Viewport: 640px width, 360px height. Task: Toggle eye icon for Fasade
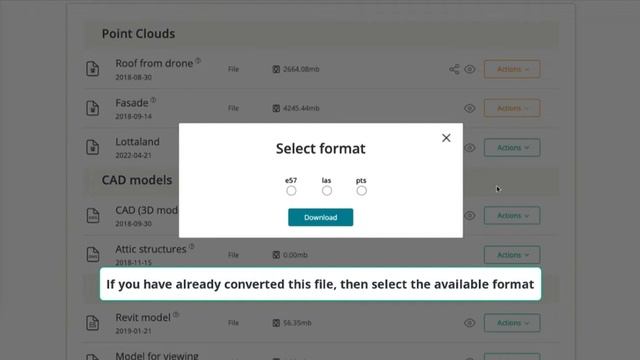click(469, 108)
